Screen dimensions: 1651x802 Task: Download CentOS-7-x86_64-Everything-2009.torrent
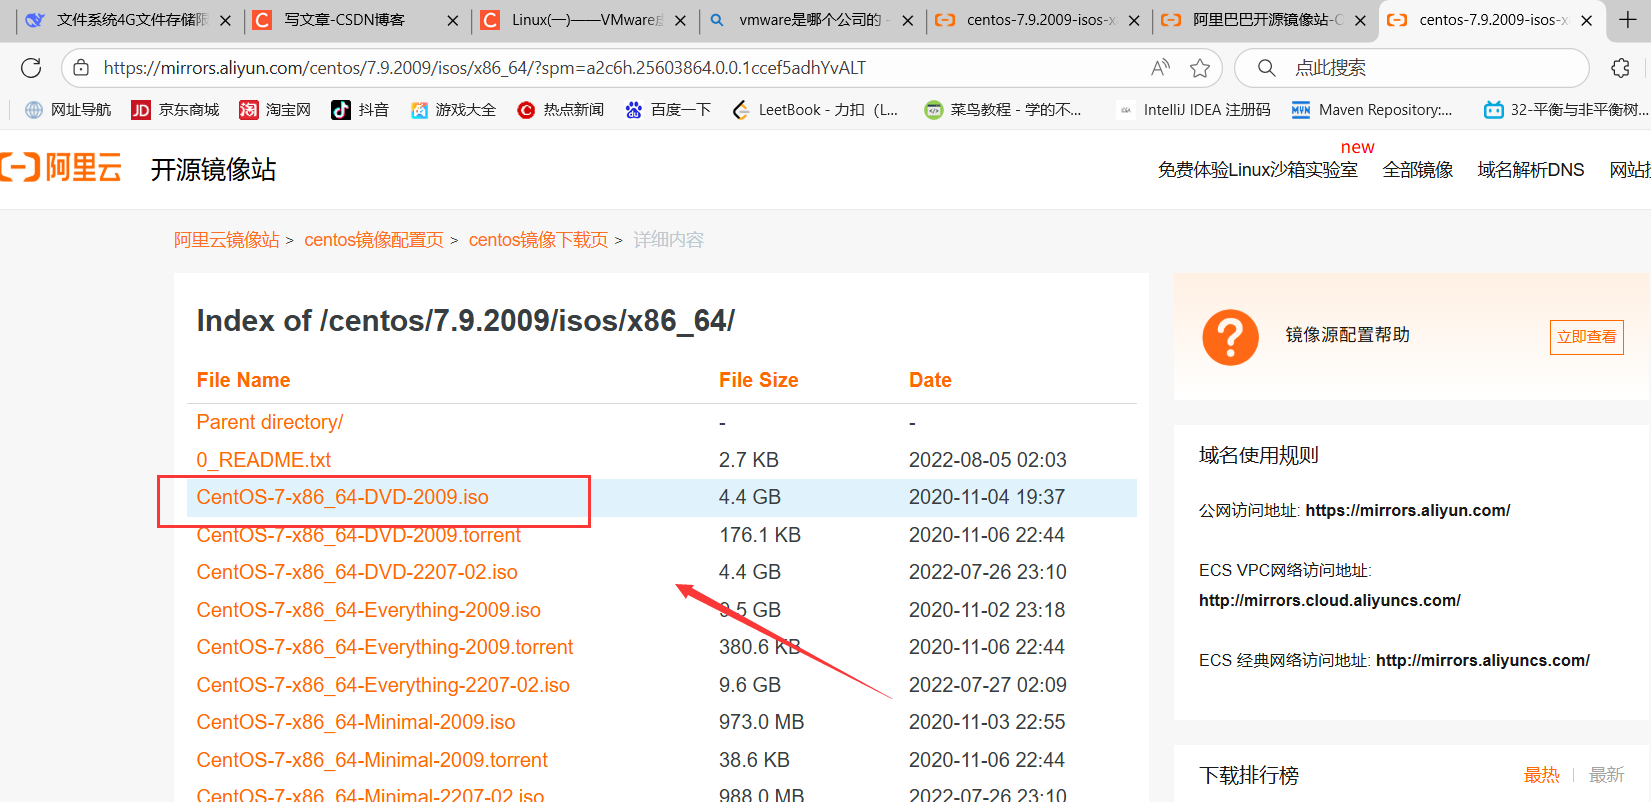coord(385,647)
